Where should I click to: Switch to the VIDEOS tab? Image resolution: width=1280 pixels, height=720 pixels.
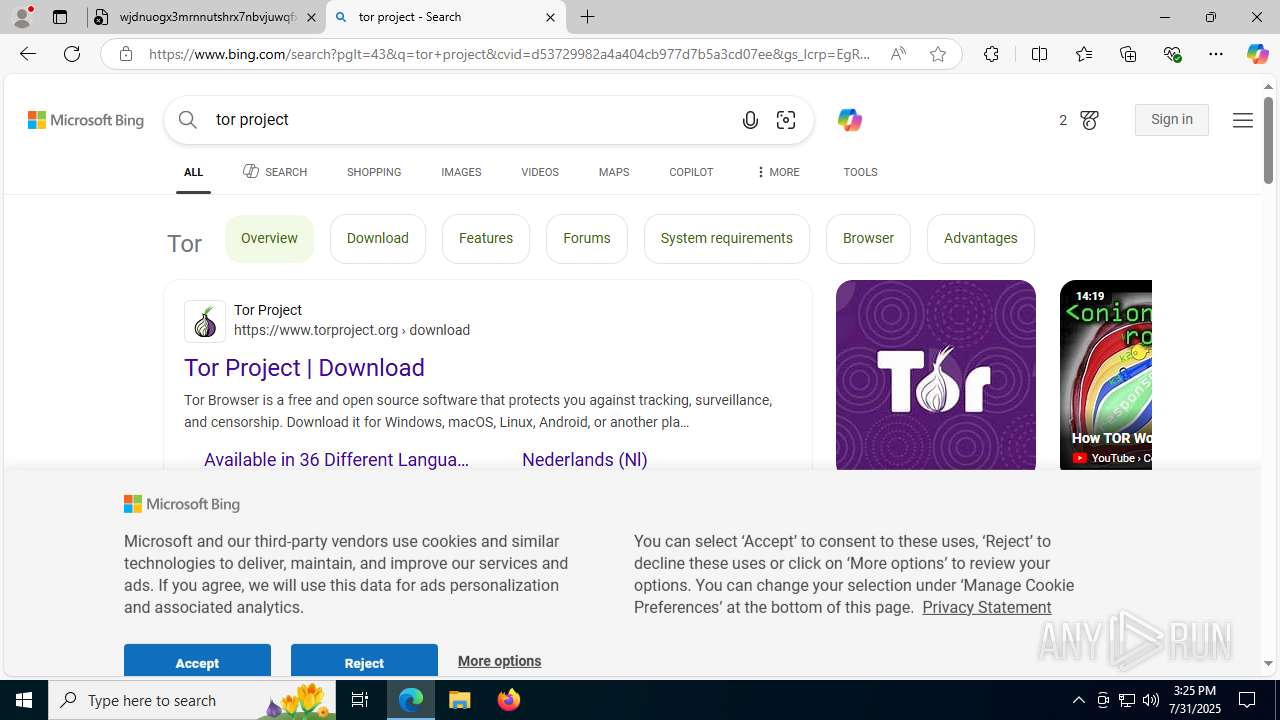pyautogui.click(x=540, y=172)
